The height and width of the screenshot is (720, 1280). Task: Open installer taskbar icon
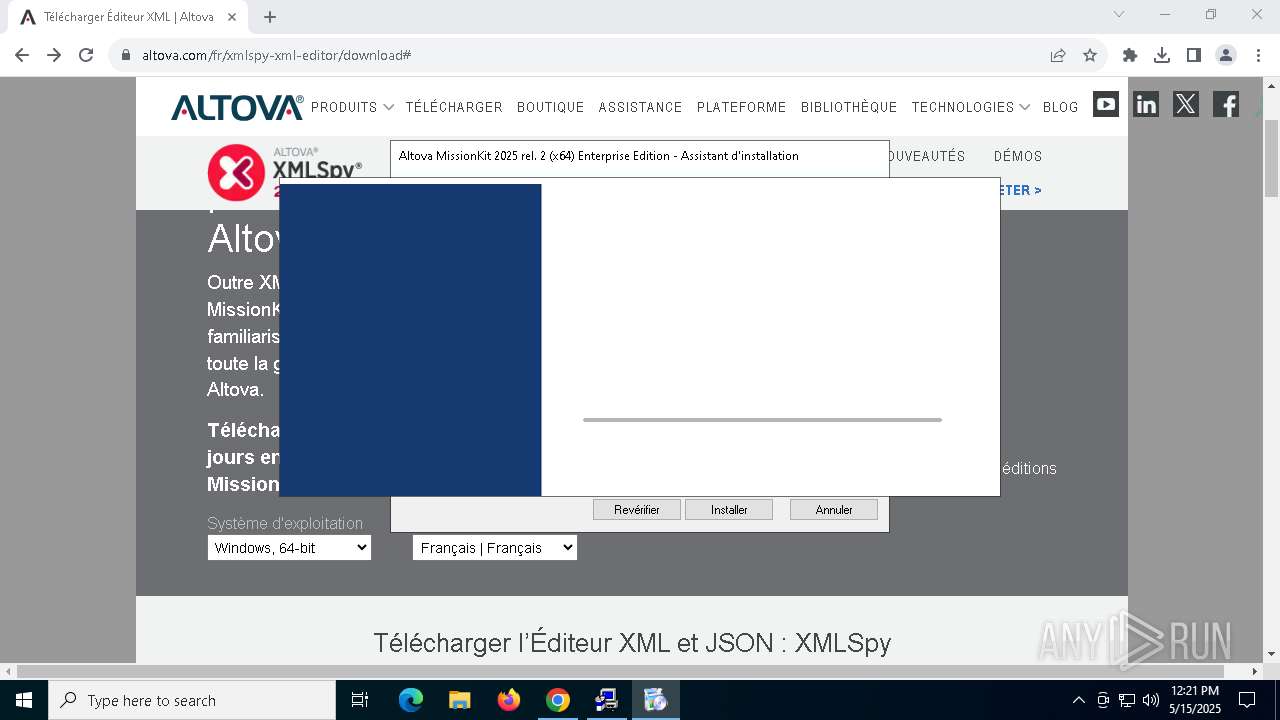pyautogui.click(x=655, y=700)
